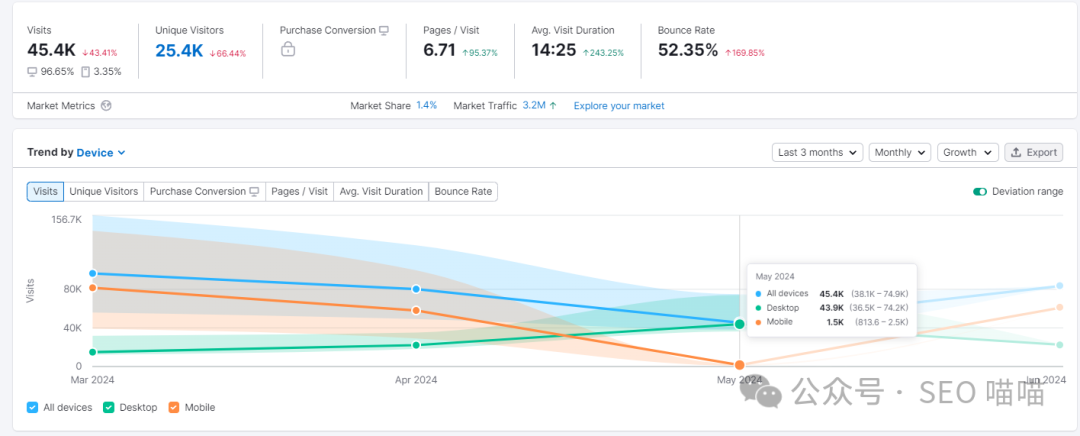Click the mobile phone icon next to 3.35%
Viewport: 1080px width, 436px height.
click(85, 71)
